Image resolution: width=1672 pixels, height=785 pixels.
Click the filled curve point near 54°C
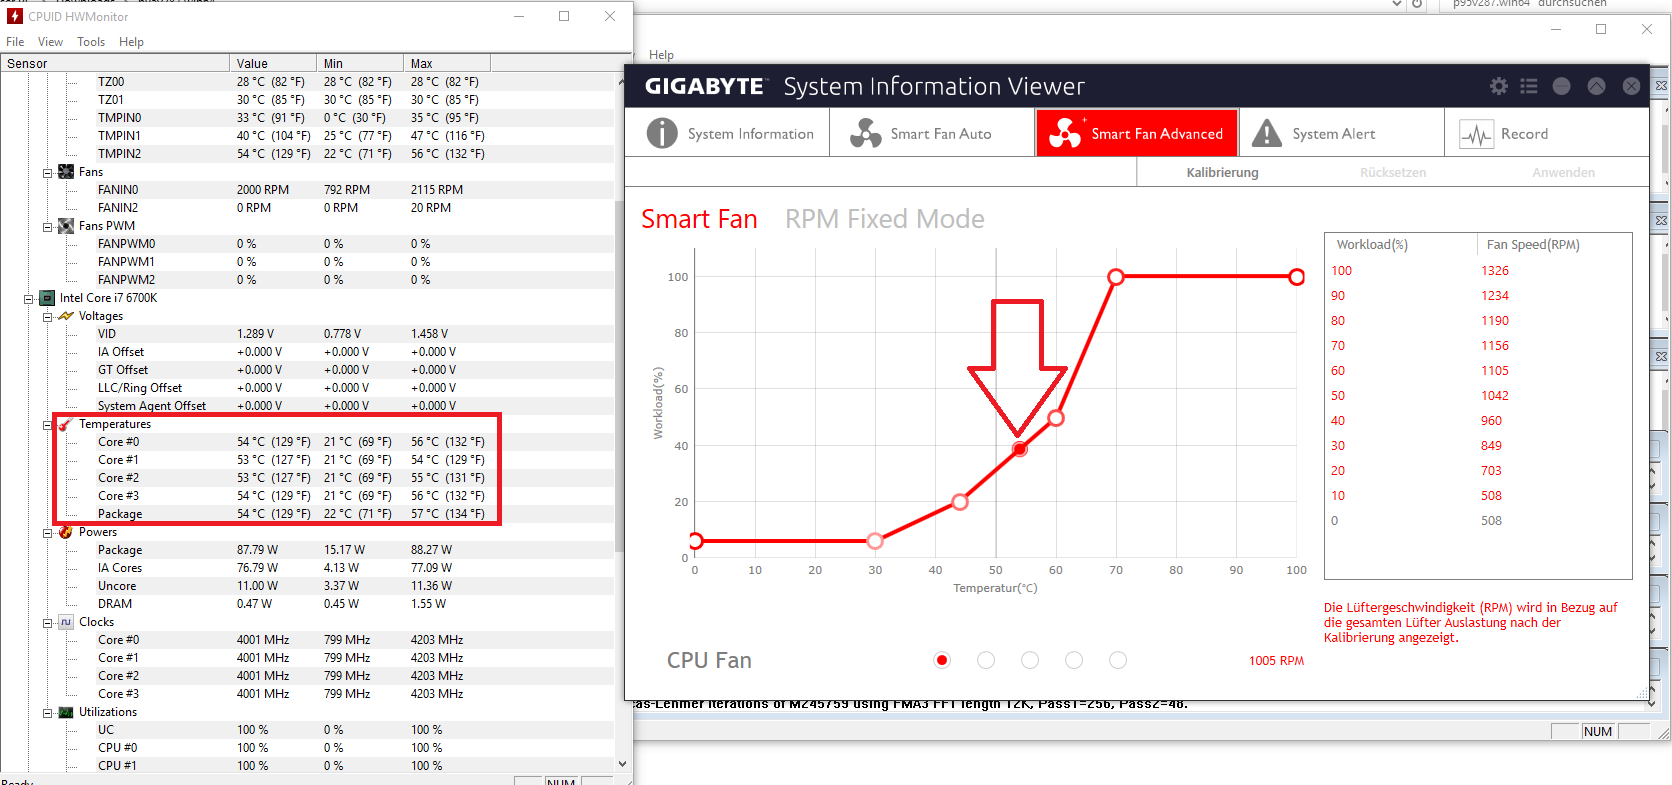(x=1019, y=449)
